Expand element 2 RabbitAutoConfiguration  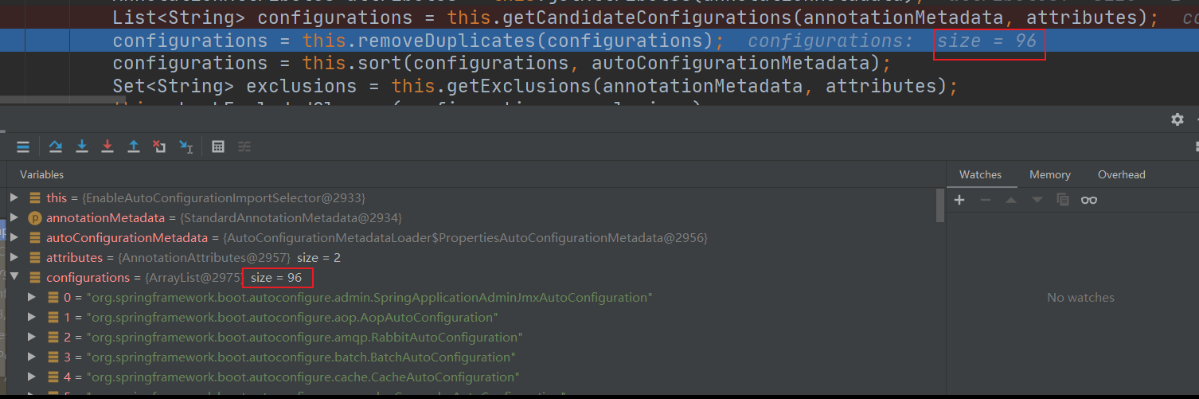[32, 336]
